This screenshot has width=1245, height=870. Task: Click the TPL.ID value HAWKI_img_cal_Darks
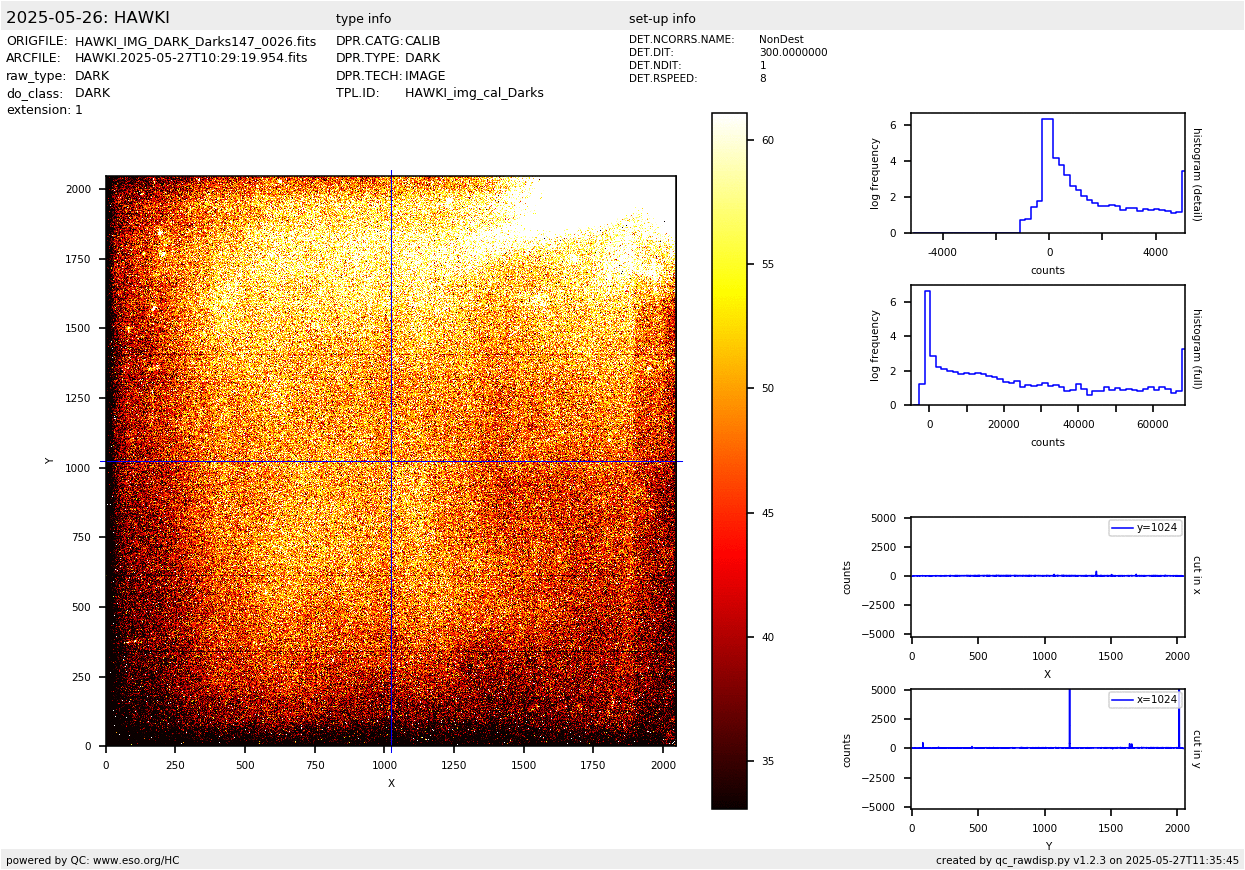pos(474,93)
